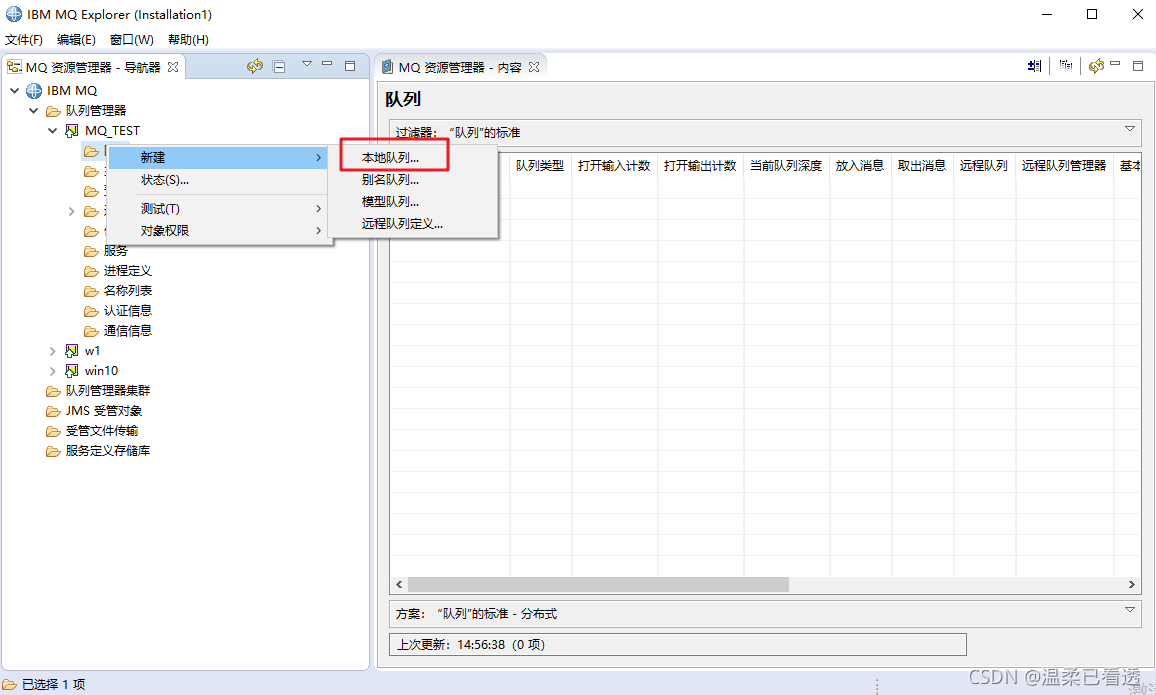Viewport: 1156px width, 695px height.
Task: Click the 服务定义存储库 folder icon
Action: pos(53,451)
